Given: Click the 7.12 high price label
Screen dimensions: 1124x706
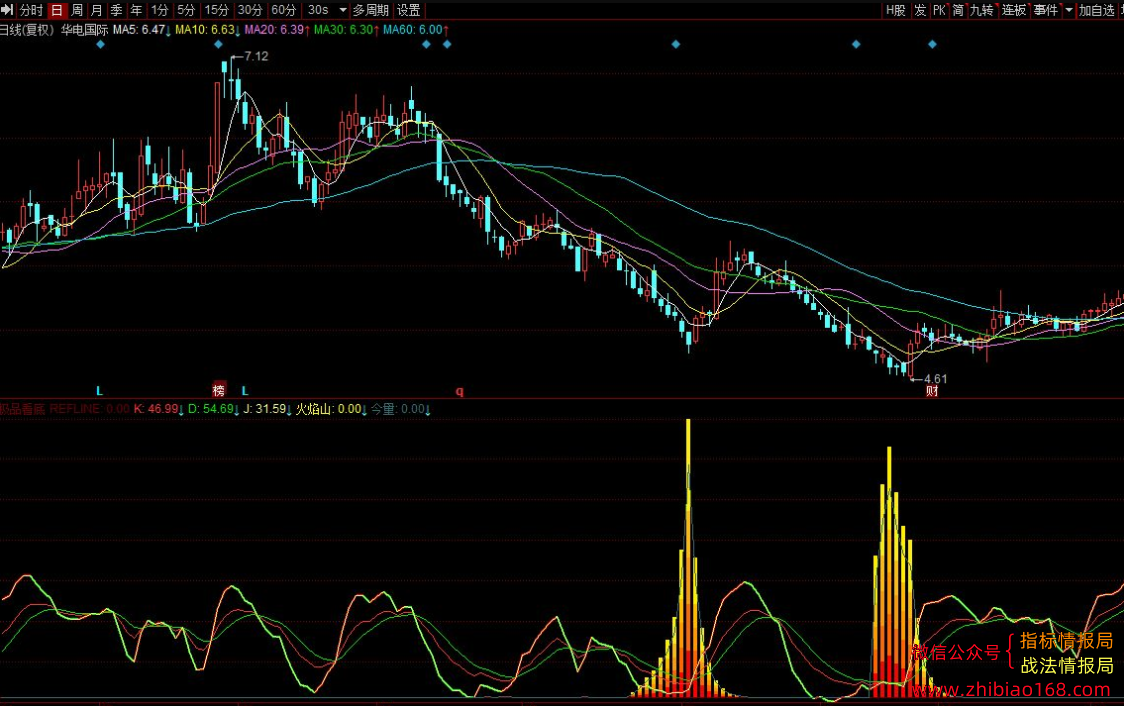Looking at the screenshot, I should tap(256, 56).
